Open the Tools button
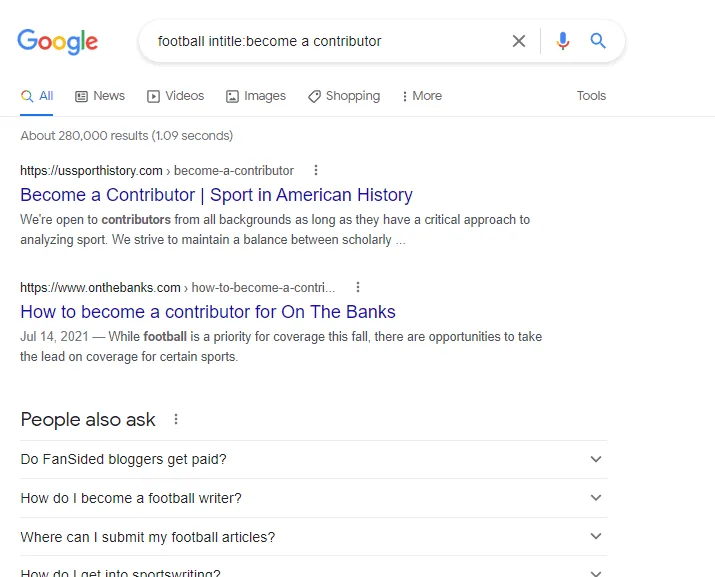This screenshot has height=577, width=715. coord(591,96)
